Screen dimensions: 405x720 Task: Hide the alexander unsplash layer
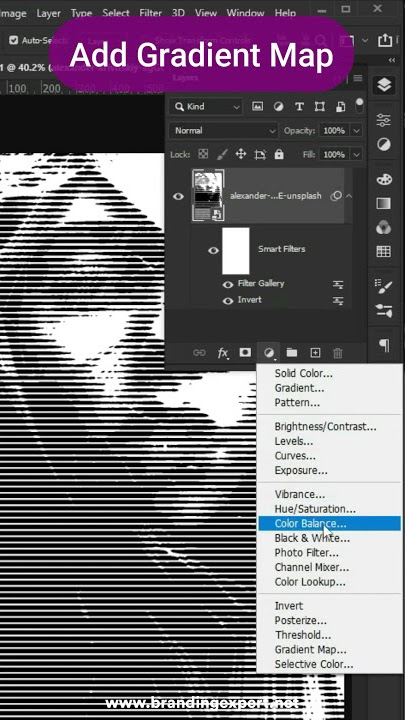(x=178, y=197)
